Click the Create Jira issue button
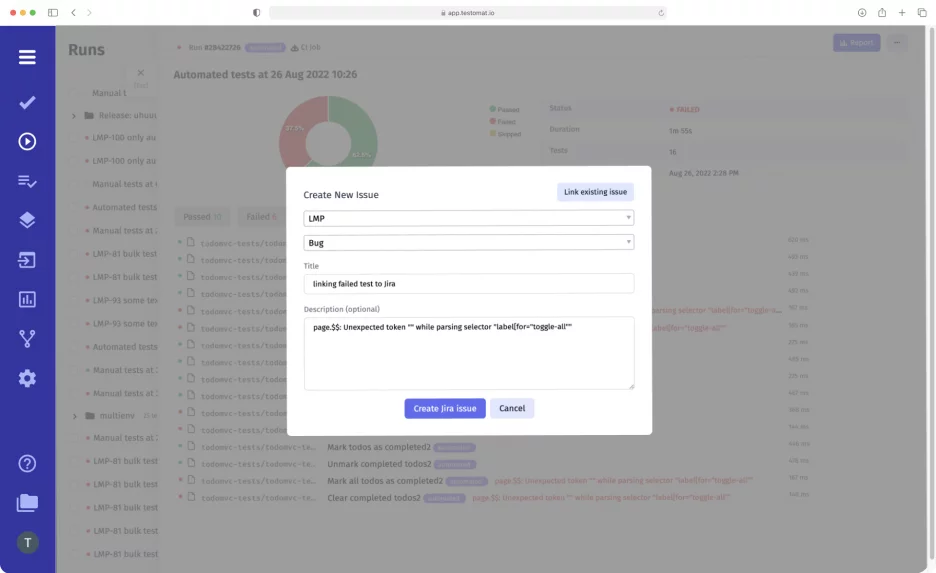This screenshot has height=573, width=936. [445, 408]
